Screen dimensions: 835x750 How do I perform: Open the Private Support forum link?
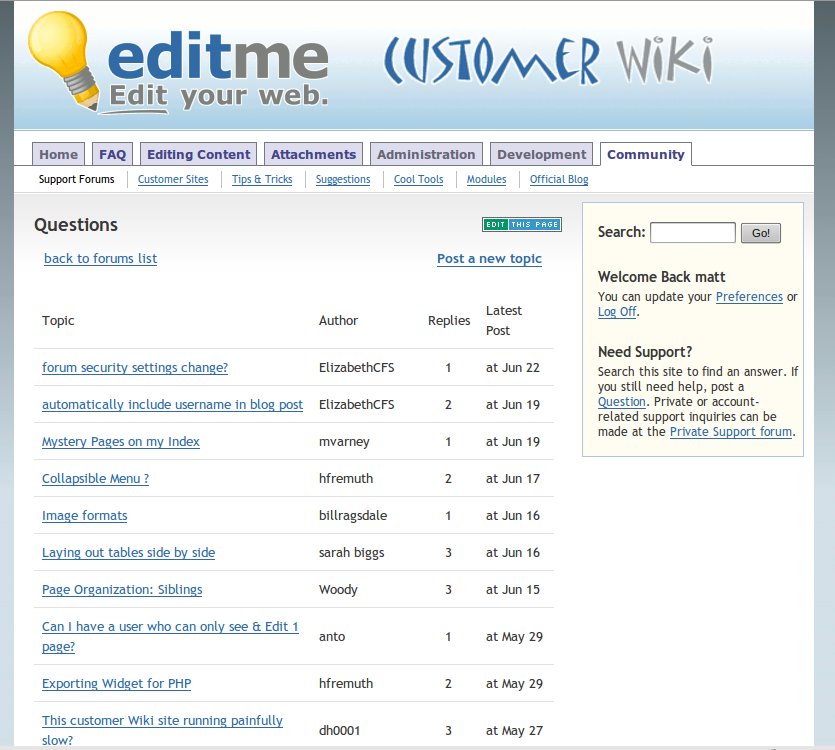pos(731,432)
